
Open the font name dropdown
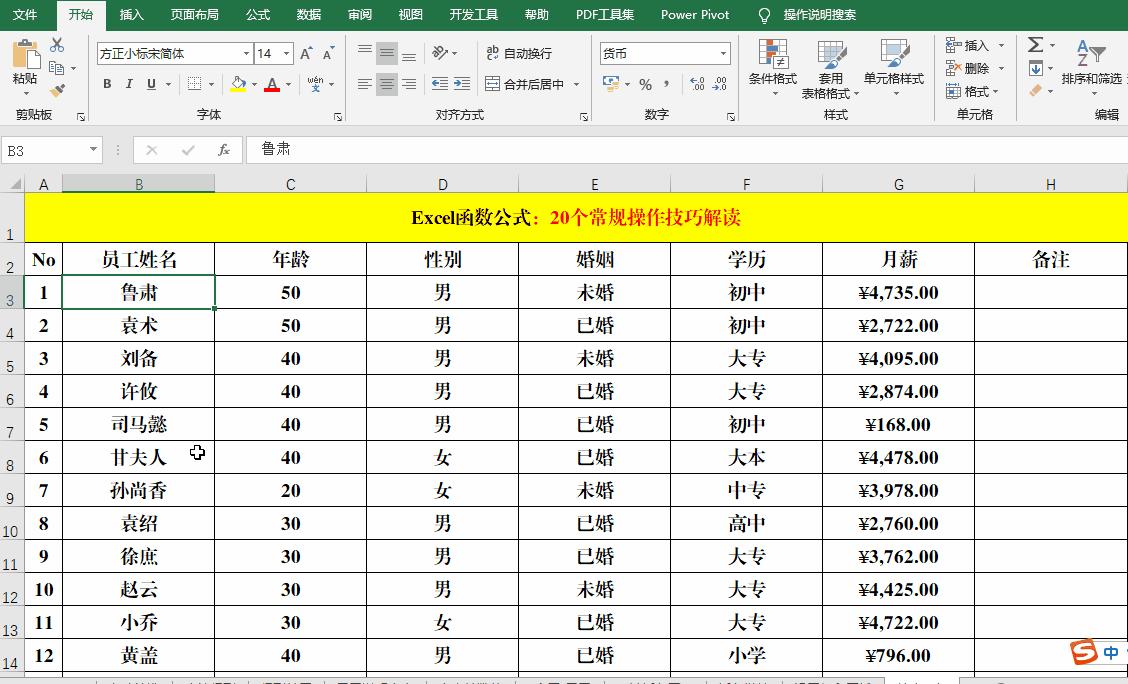pyautogui.click(x=246, y=52)
